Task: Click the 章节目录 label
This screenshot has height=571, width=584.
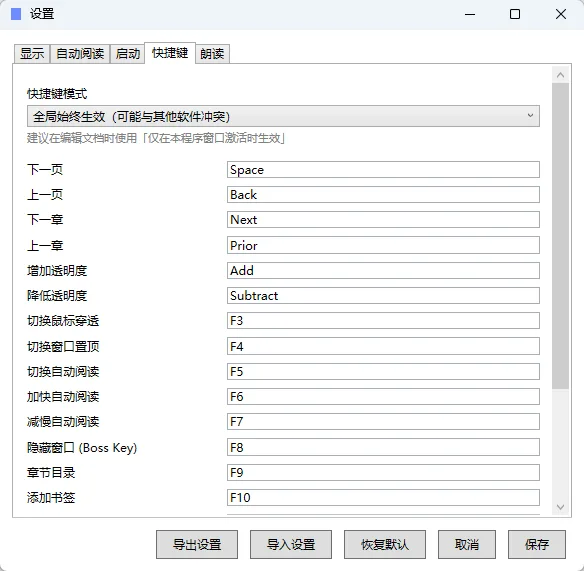Action: click(51, 473)
